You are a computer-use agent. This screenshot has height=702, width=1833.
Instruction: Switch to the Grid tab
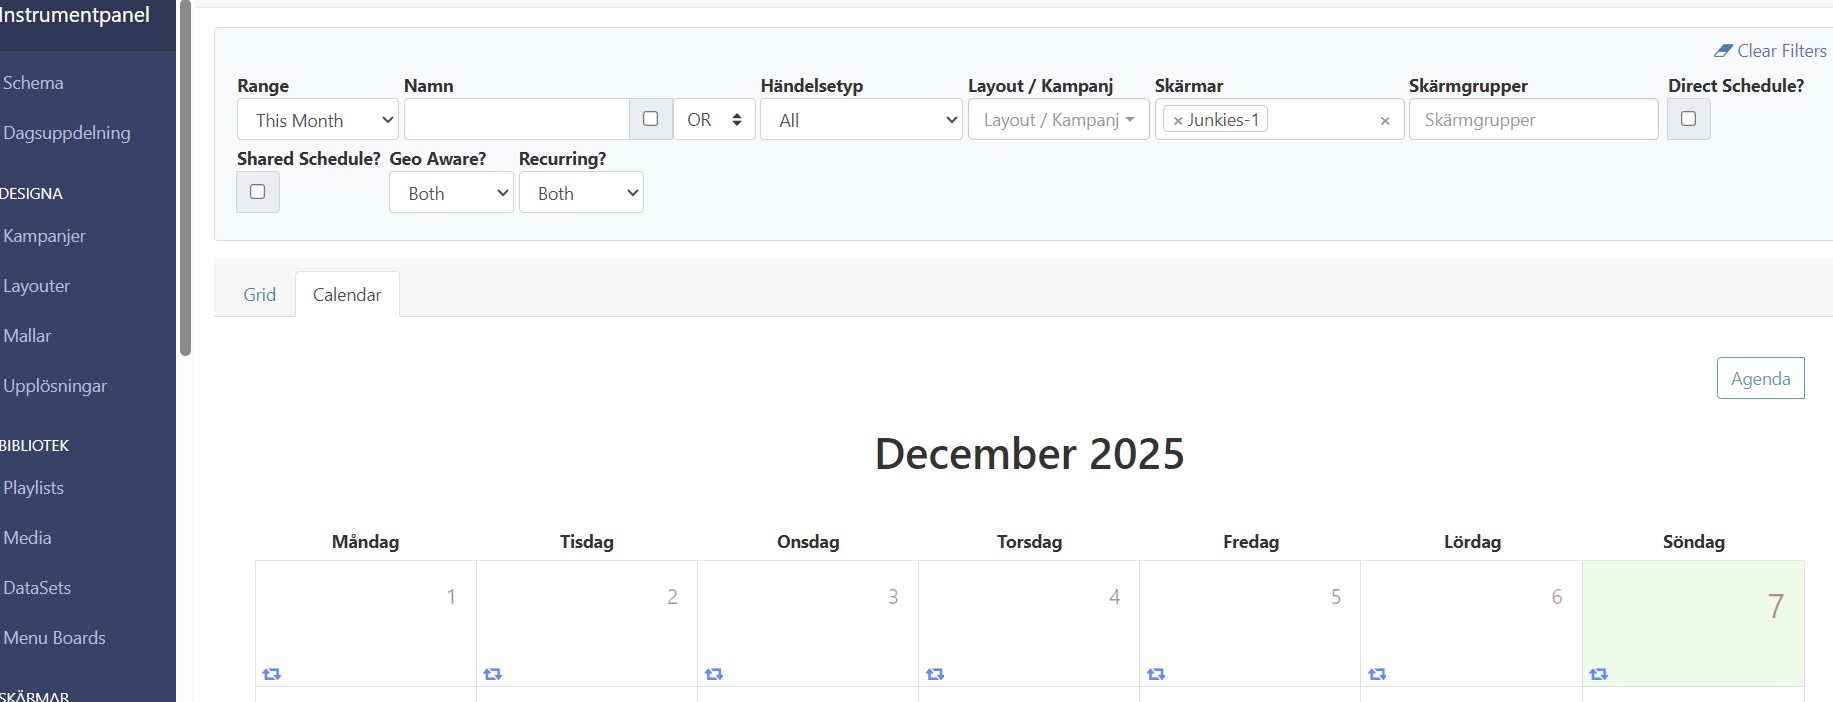pyautogui.click(x=259, y=295)
